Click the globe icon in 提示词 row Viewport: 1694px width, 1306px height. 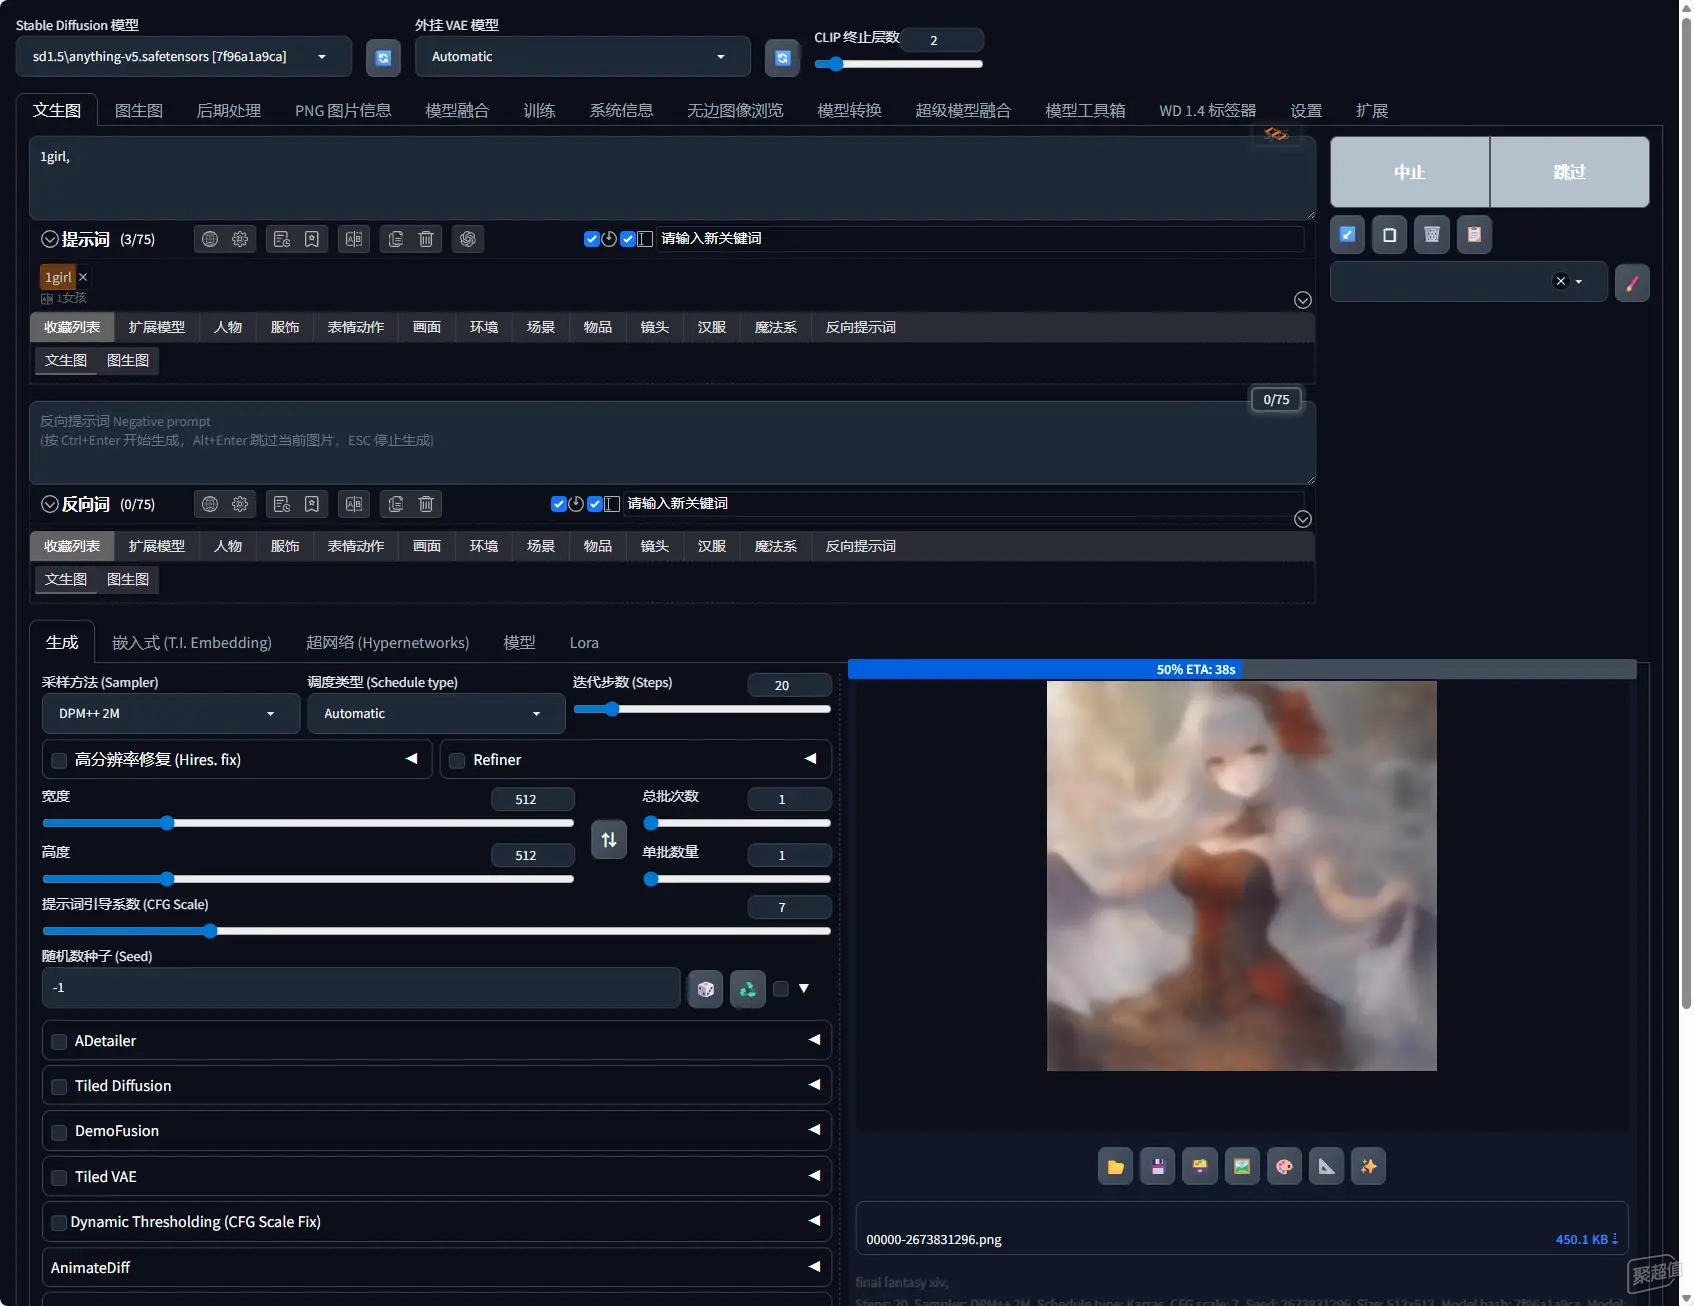(x=210, y=239)
